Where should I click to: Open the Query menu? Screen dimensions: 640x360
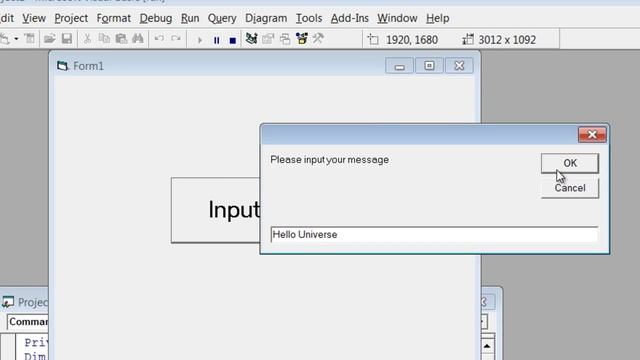tap(222, 18)
